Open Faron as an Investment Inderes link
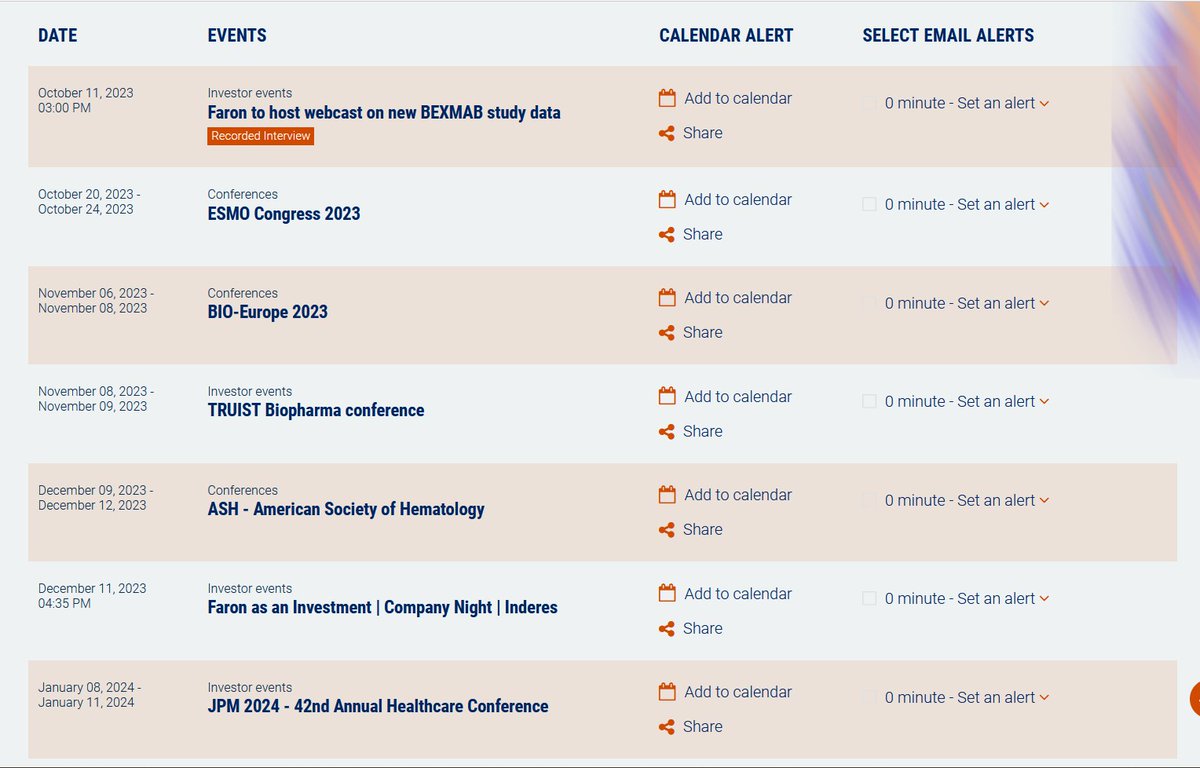The width and height of the screenshot is (1200, 768). (x=383, y=607)
